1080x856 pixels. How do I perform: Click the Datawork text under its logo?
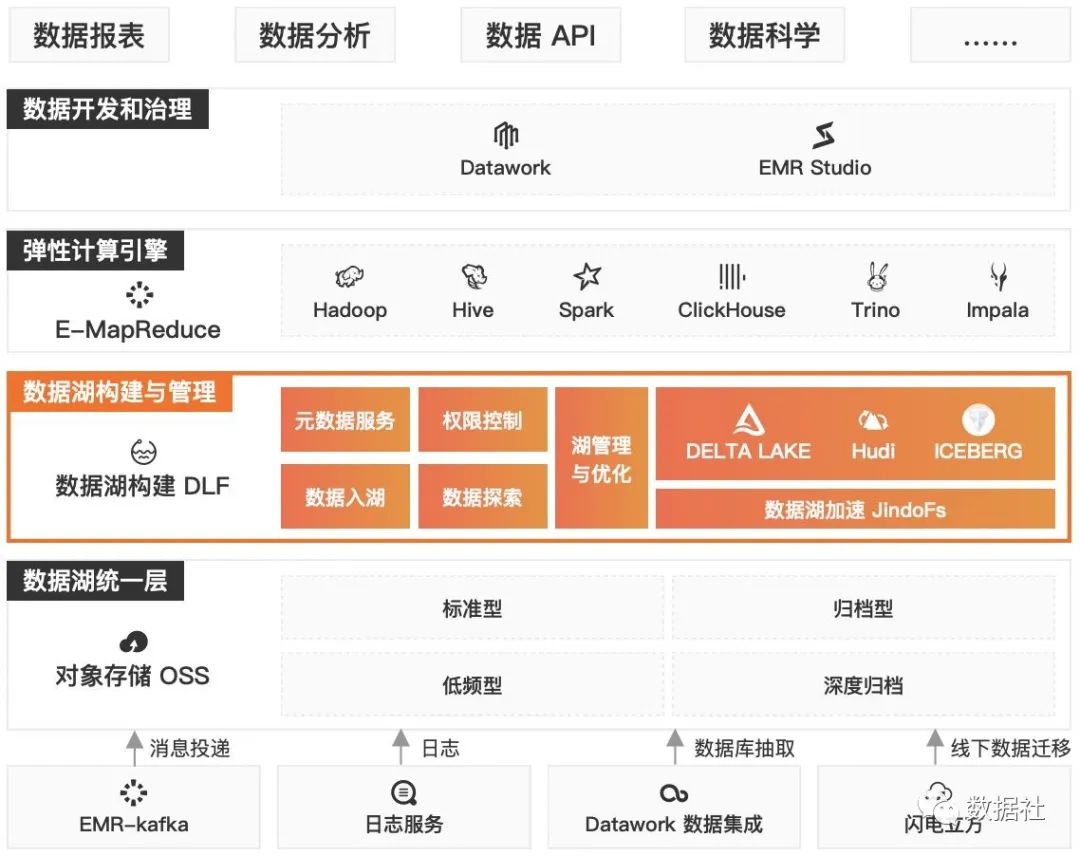(x=506, y=167)
